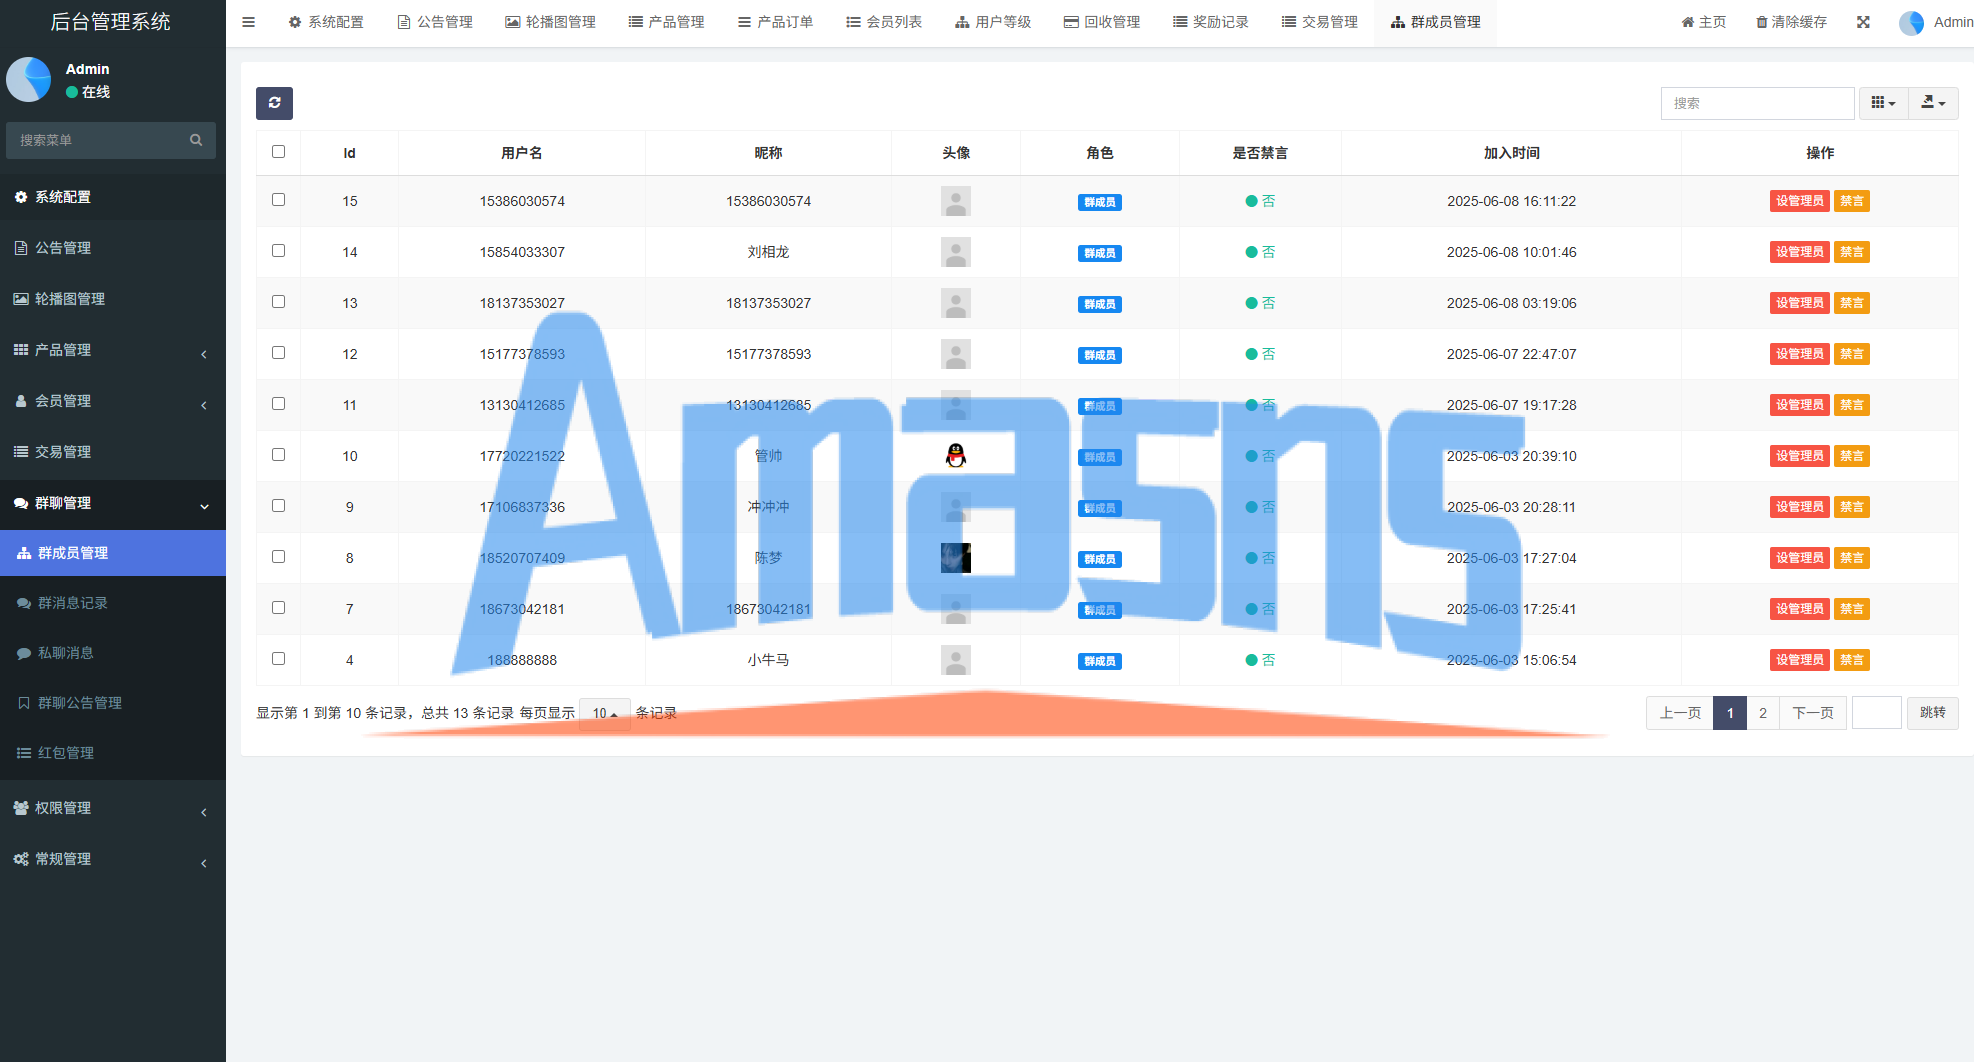Click in the table search input field
Image resolution: width=1974 pixels, height=1062 pixels.
pos(1757,103)
